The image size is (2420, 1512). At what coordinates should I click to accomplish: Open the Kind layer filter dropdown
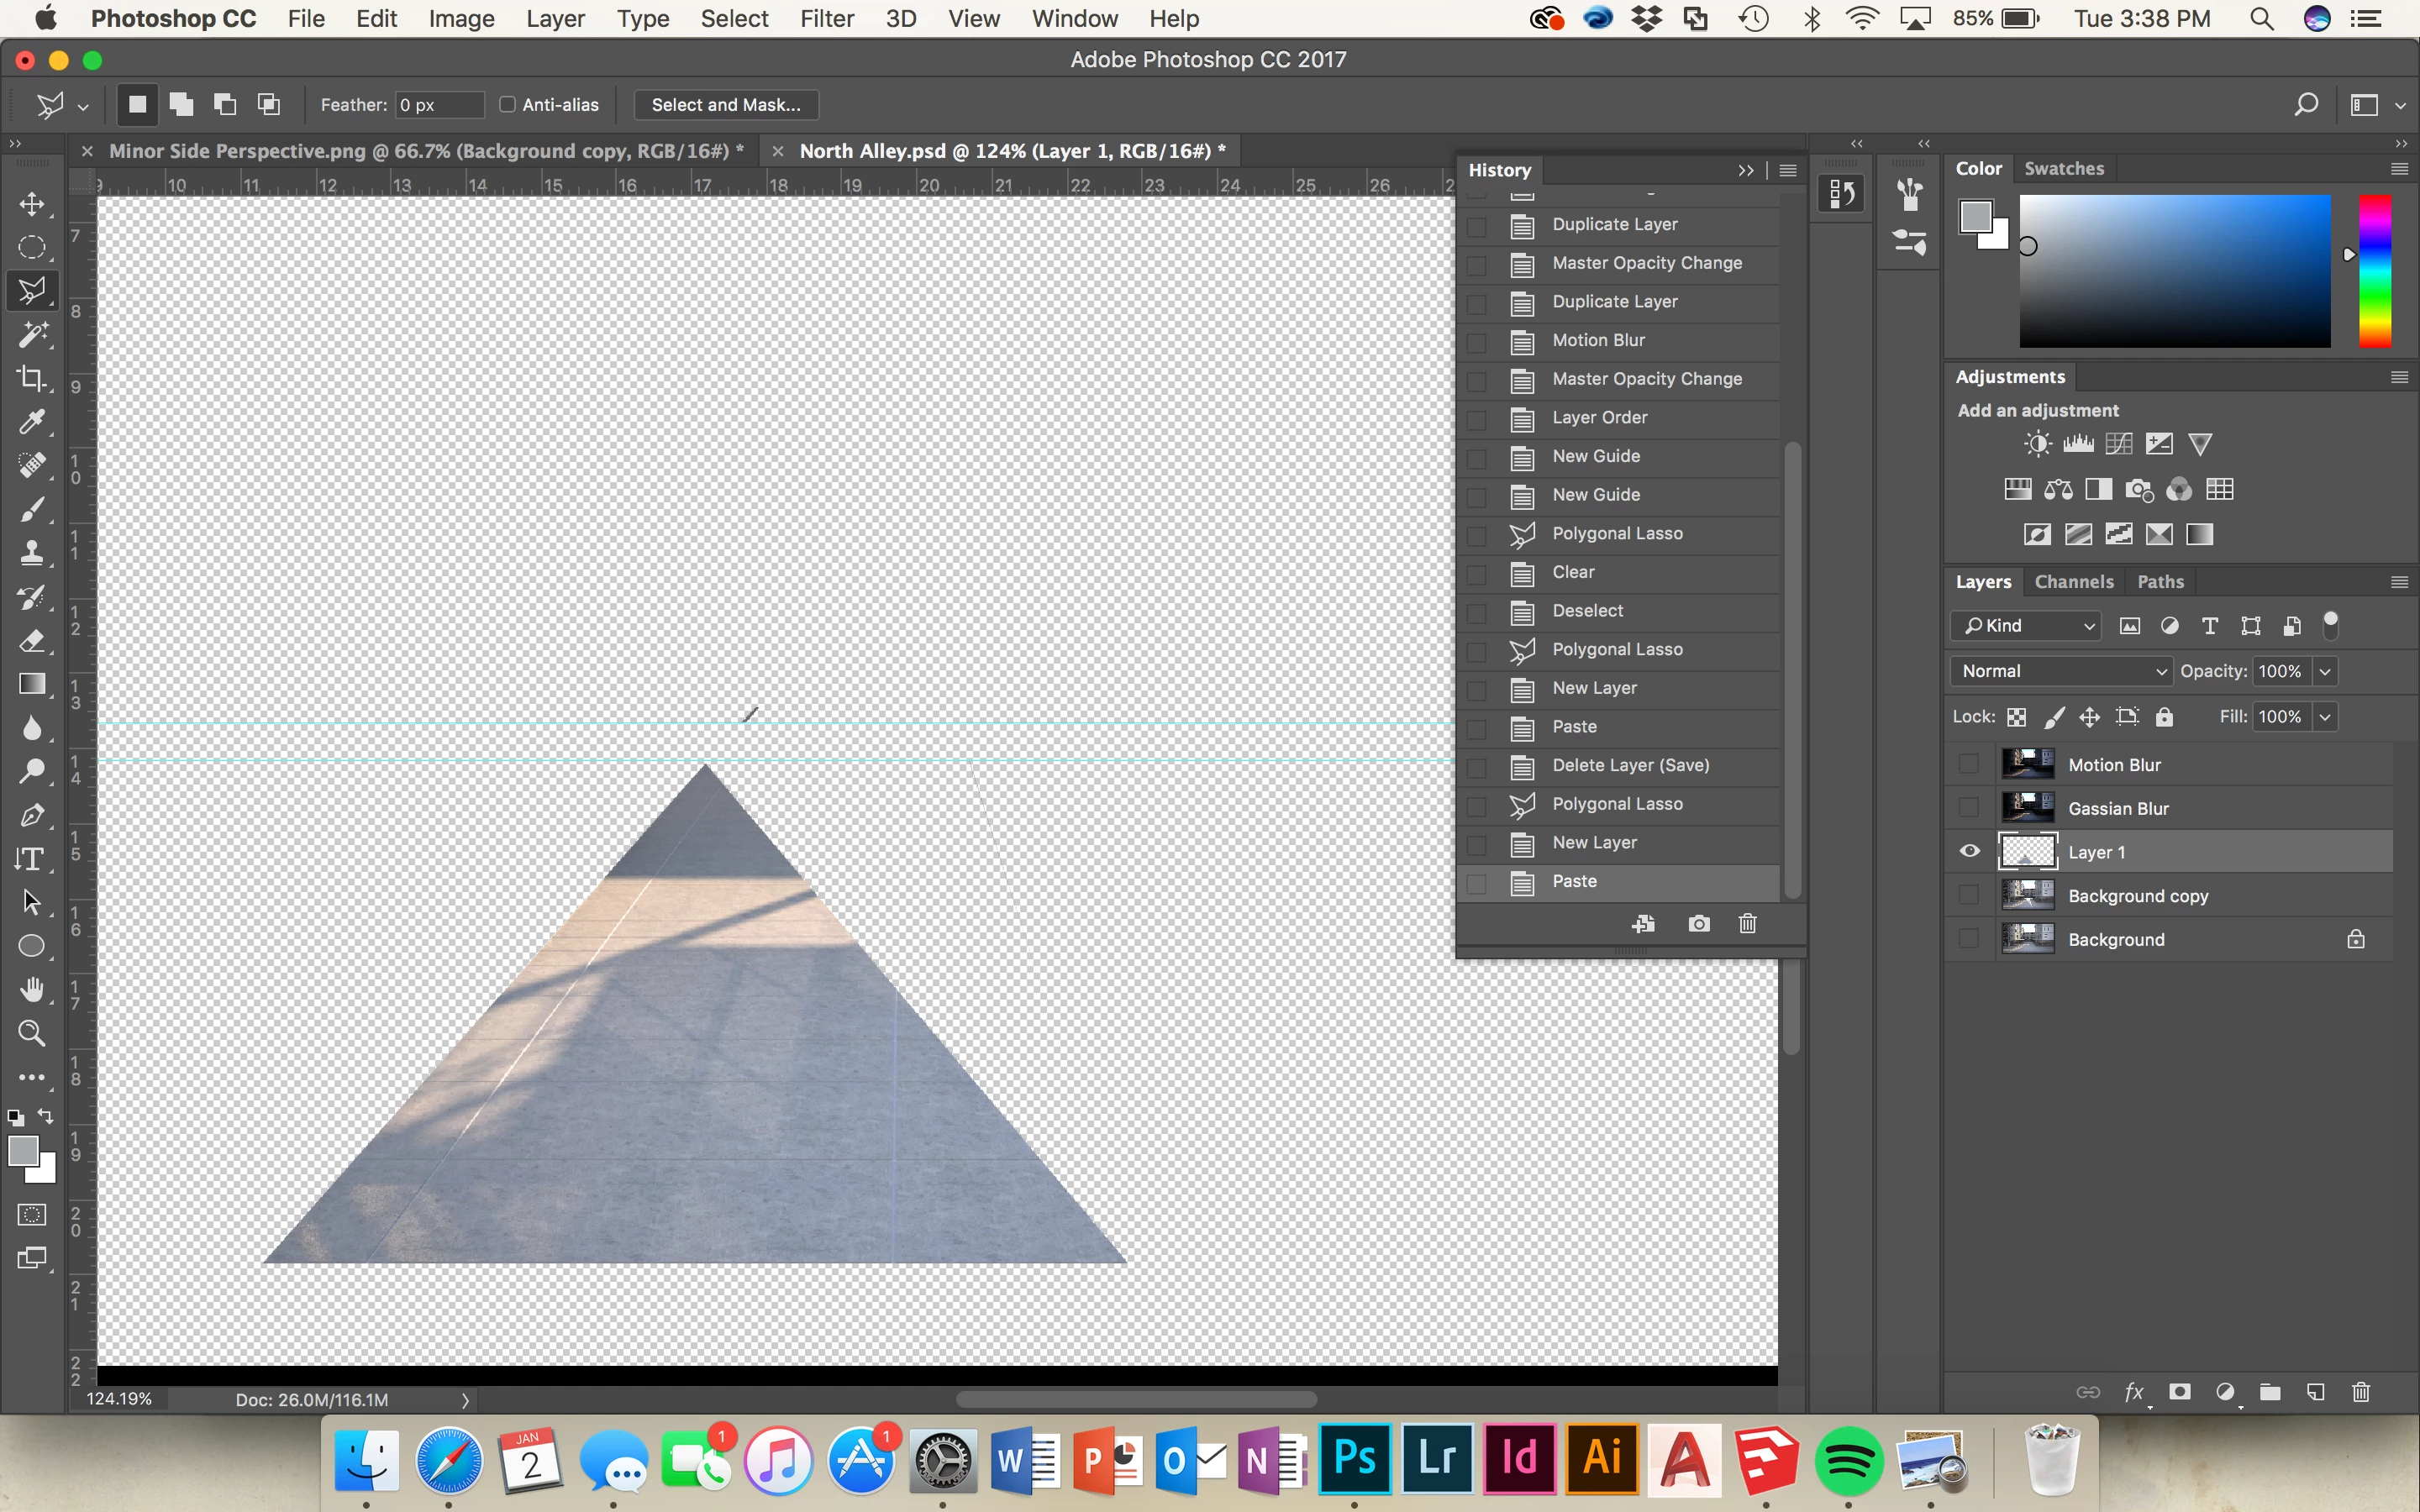click(x=2027, y=626)
